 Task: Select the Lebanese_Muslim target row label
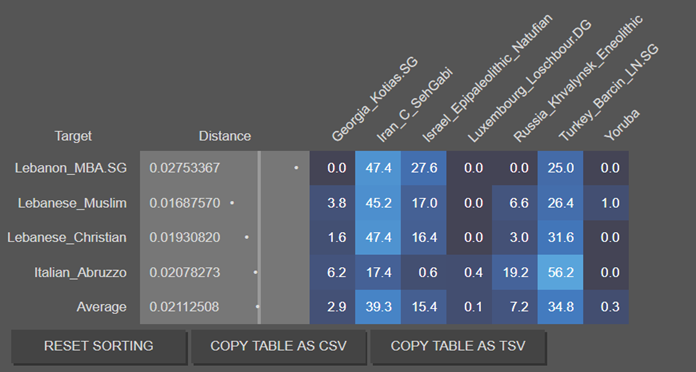click(x=72, y=203)
